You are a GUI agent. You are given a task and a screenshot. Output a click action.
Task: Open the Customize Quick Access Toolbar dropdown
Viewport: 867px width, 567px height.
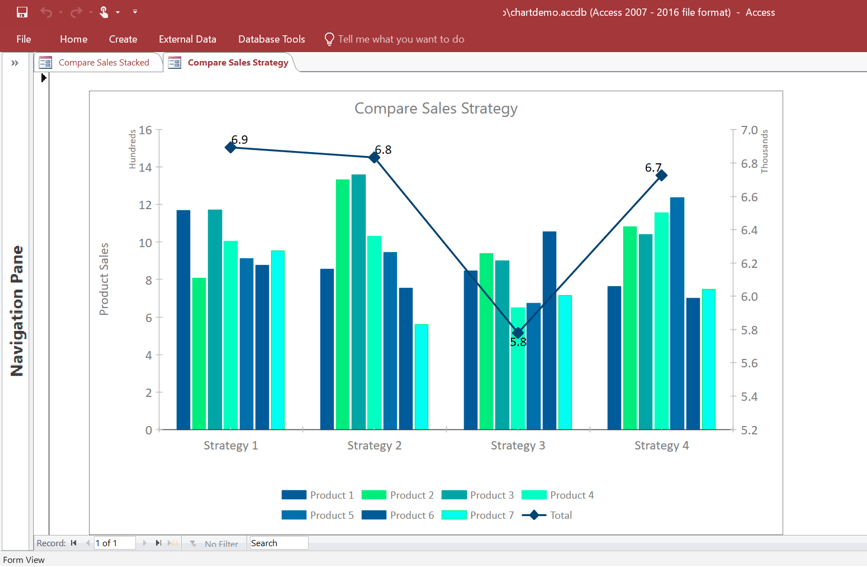tap(135, 12)
